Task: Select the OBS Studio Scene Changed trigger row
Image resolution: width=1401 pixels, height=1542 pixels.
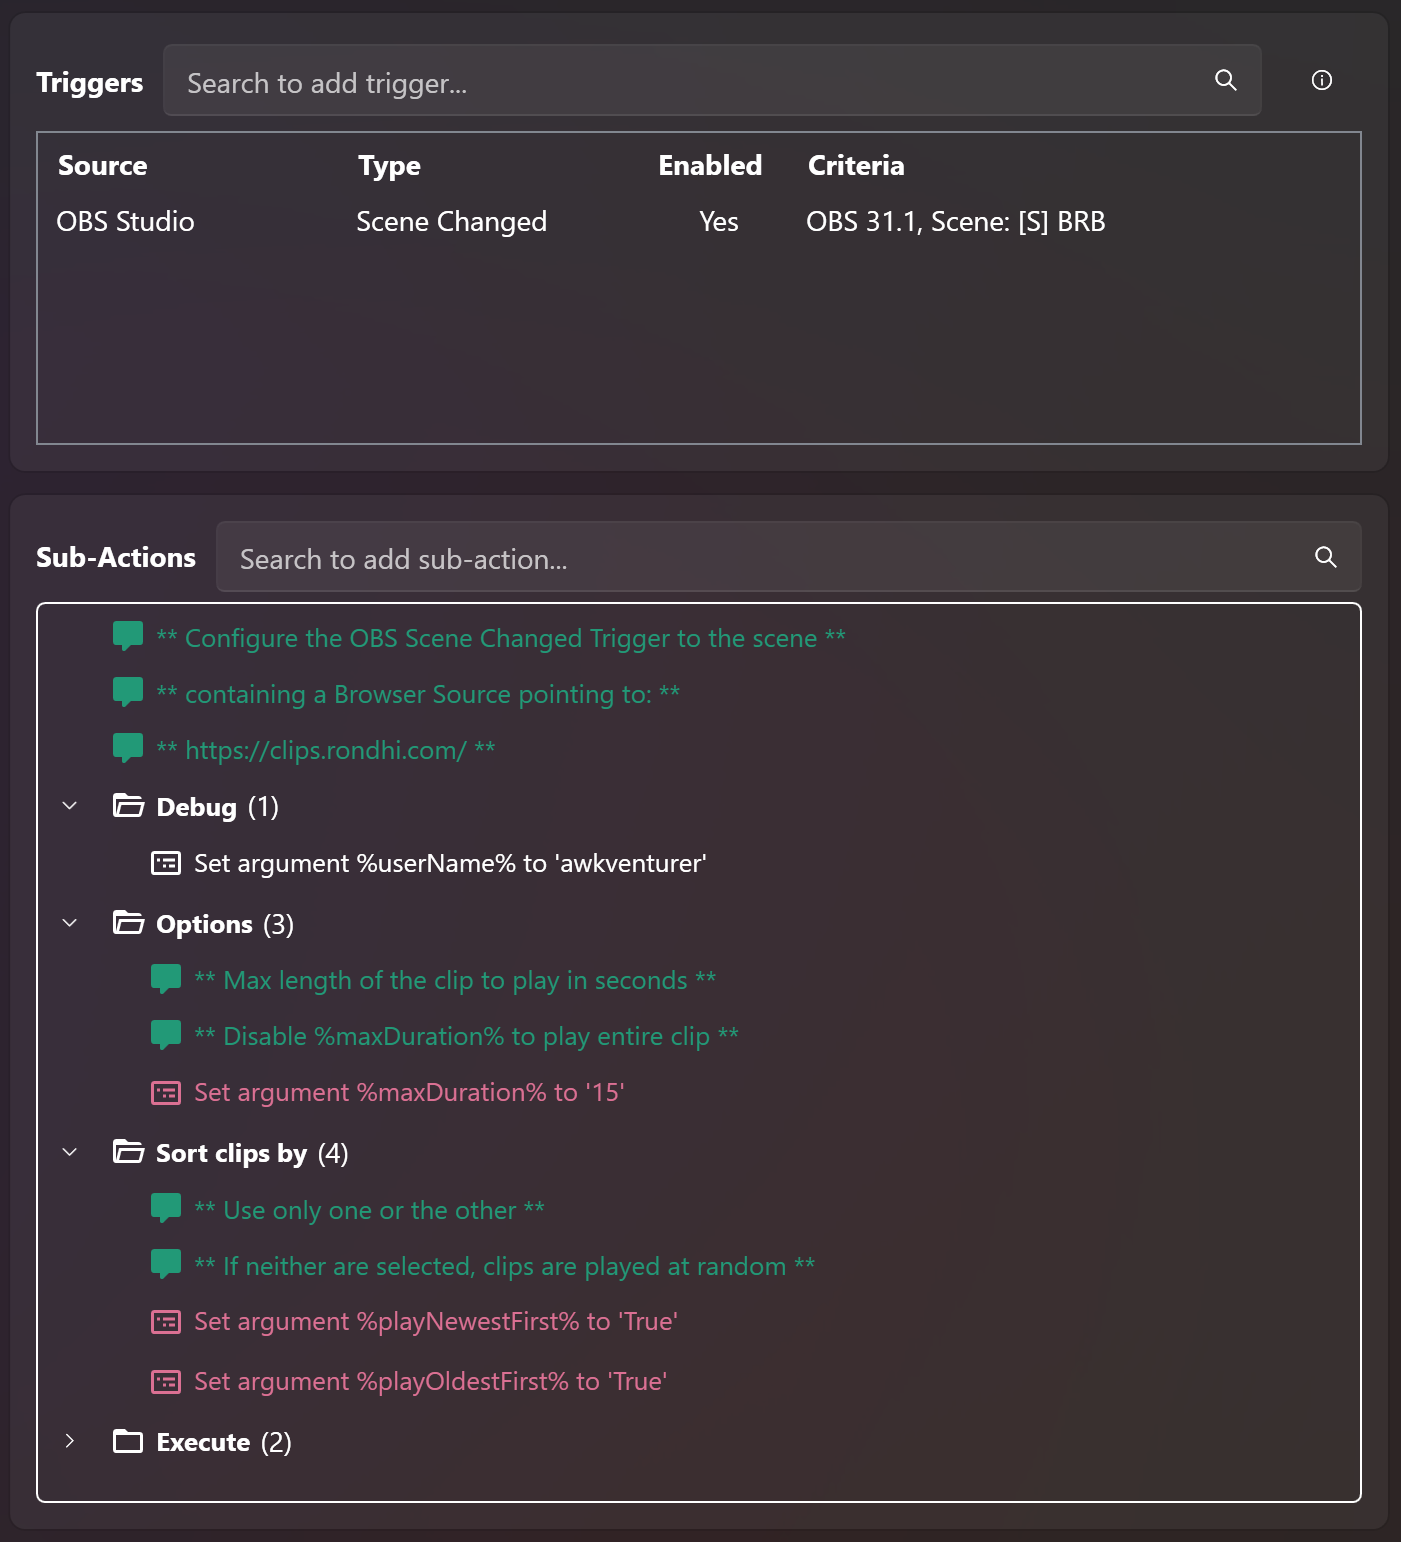Action: (580, 222)
